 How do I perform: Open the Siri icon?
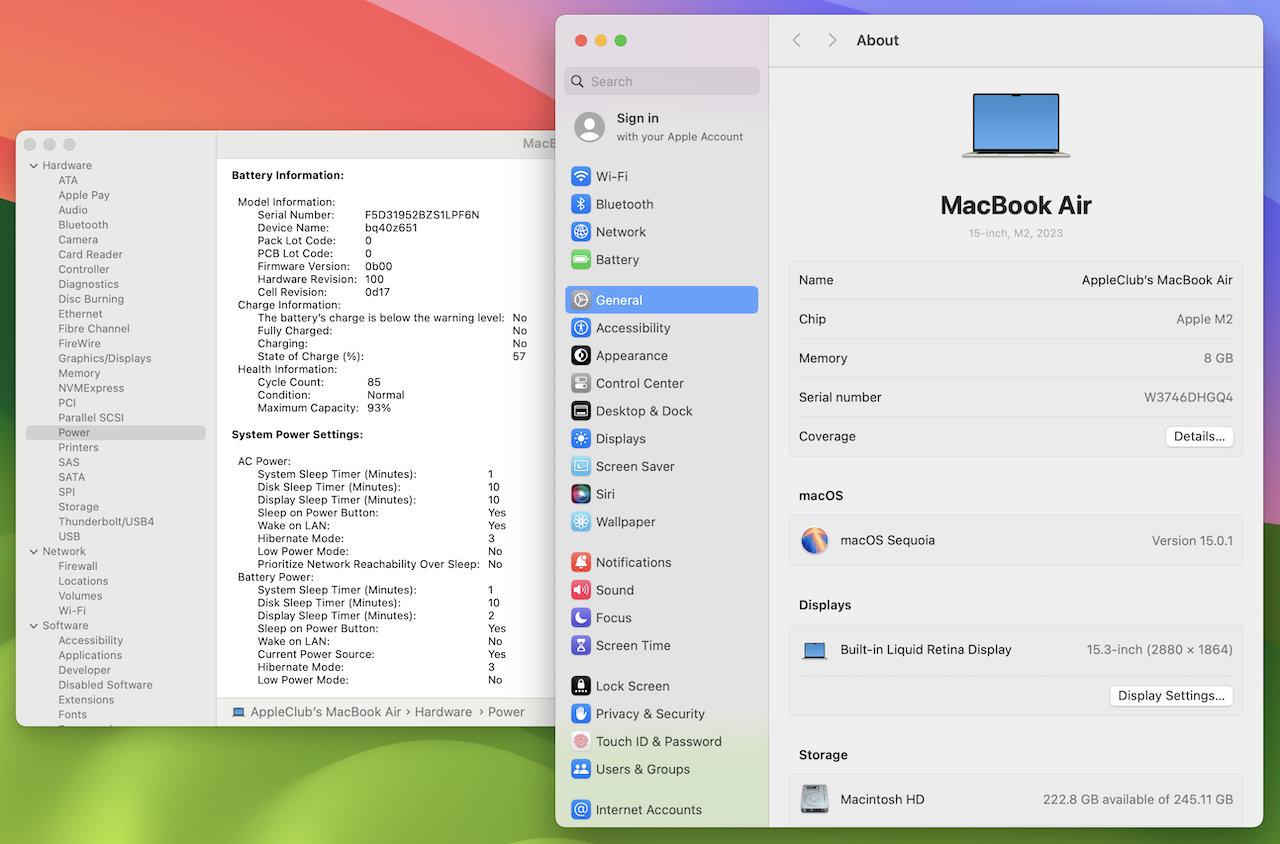[581, 494]
